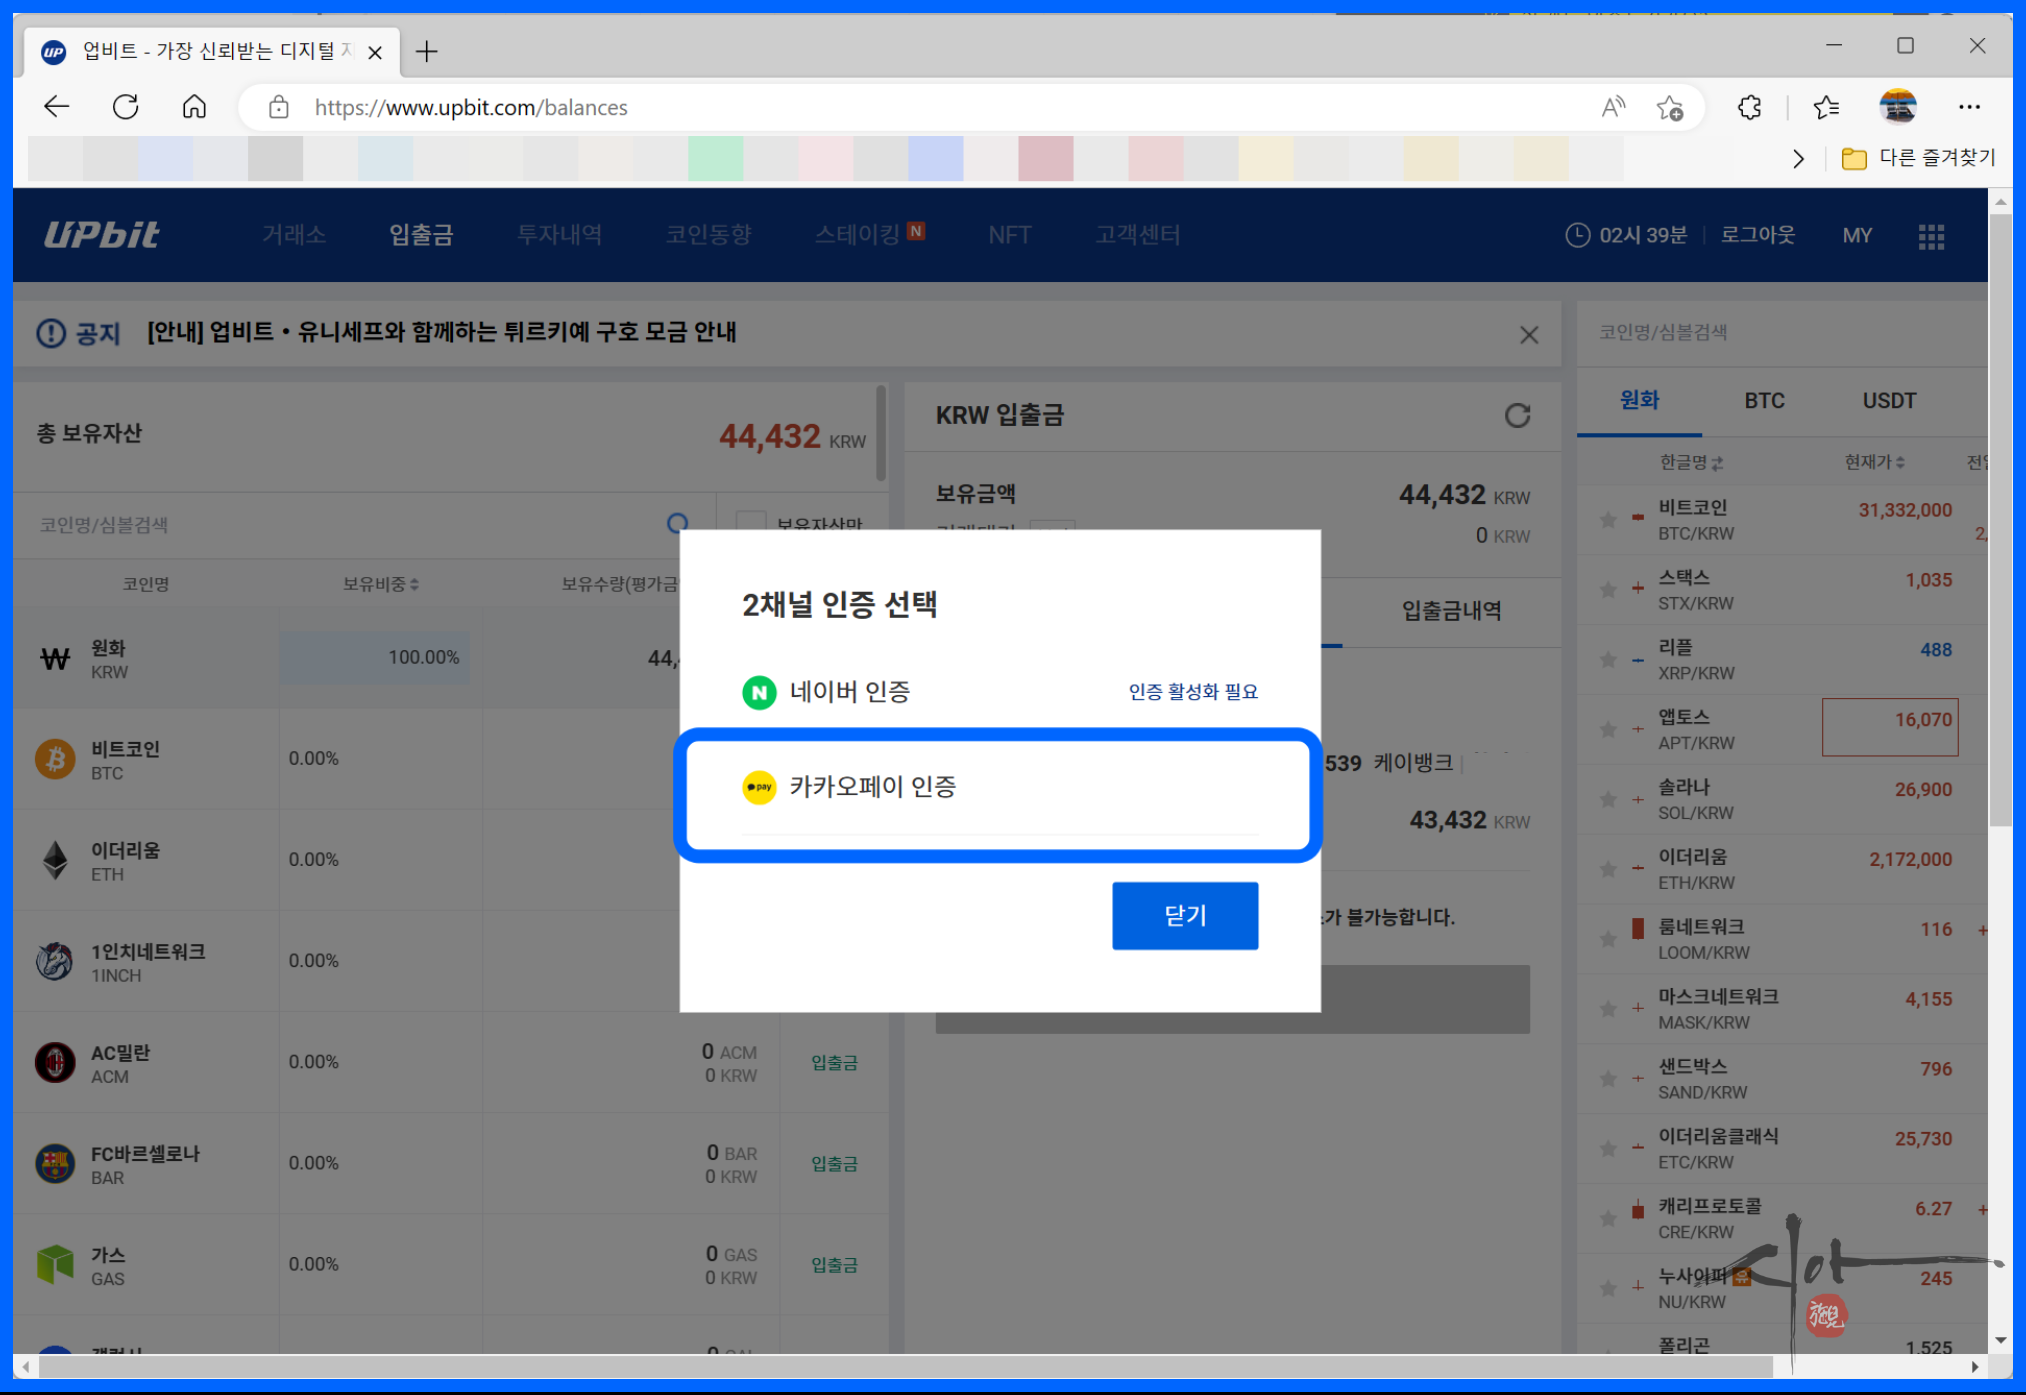Add this page to favorites star
Viewport: 2026px width, 1395px height.
click(x=1669, y=107)
